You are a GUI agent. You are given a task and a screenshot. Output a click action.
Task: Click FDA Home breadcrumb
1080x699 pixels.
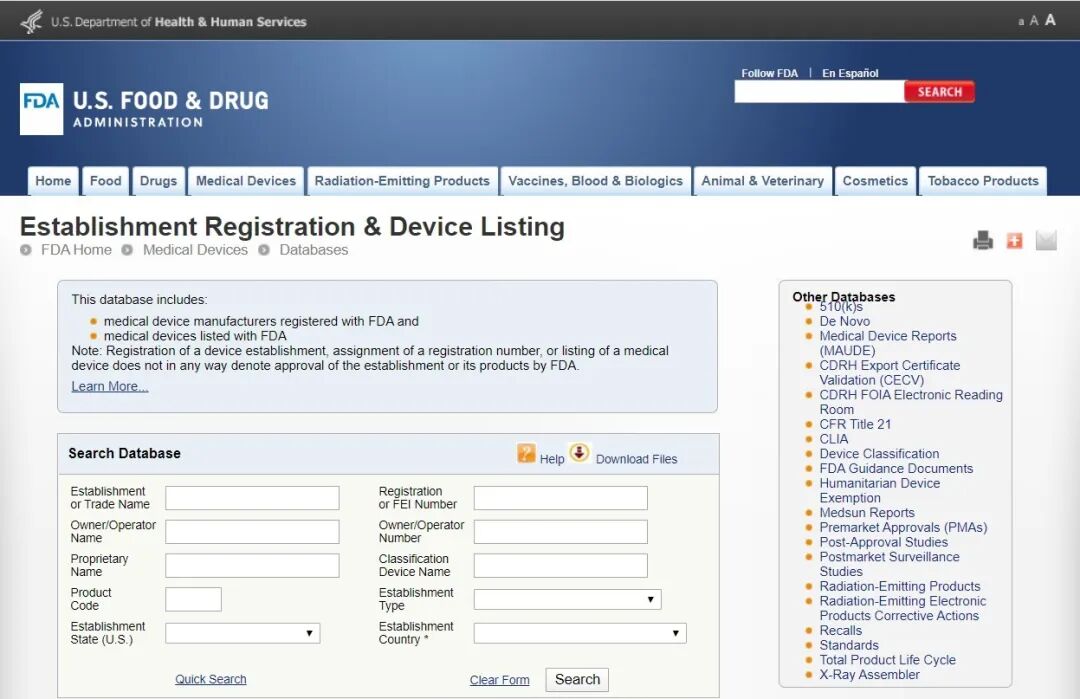click(x=76, y=250)
